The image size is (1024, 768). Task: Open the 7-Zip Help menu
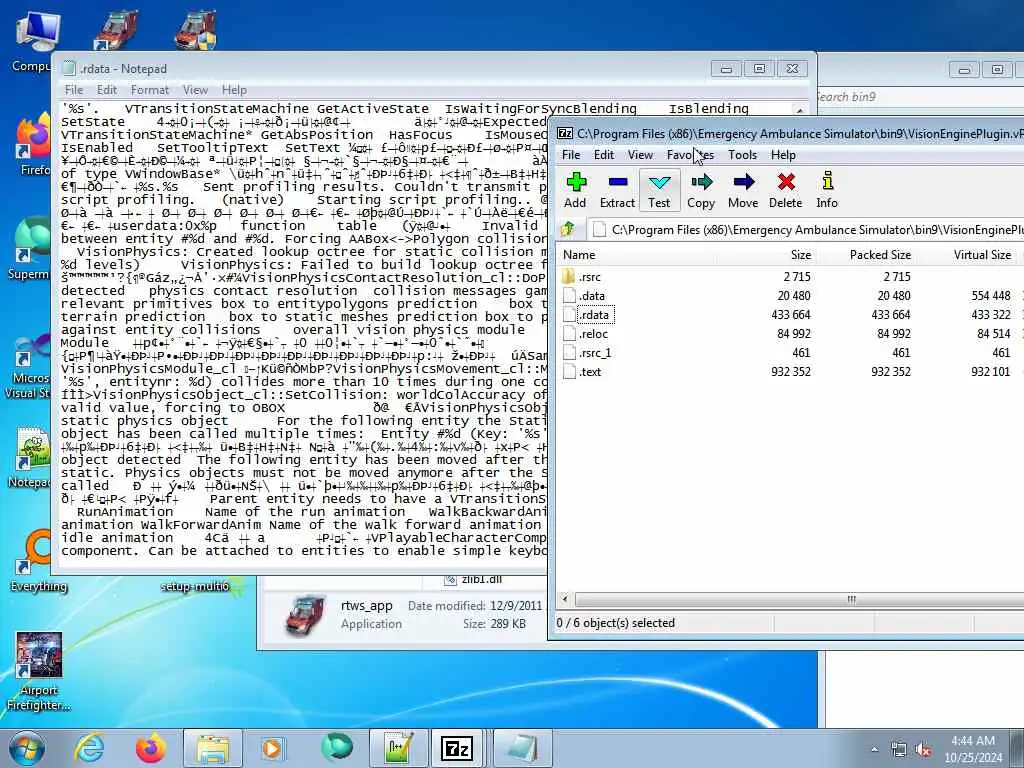[783, 155]
